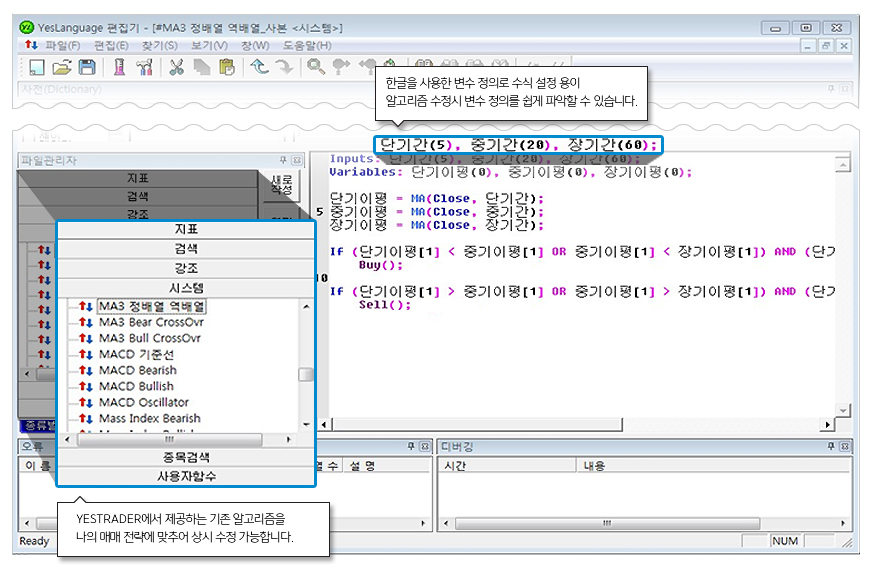Click code editor horizontal scrollbar right arrow

tap(827, 424)
